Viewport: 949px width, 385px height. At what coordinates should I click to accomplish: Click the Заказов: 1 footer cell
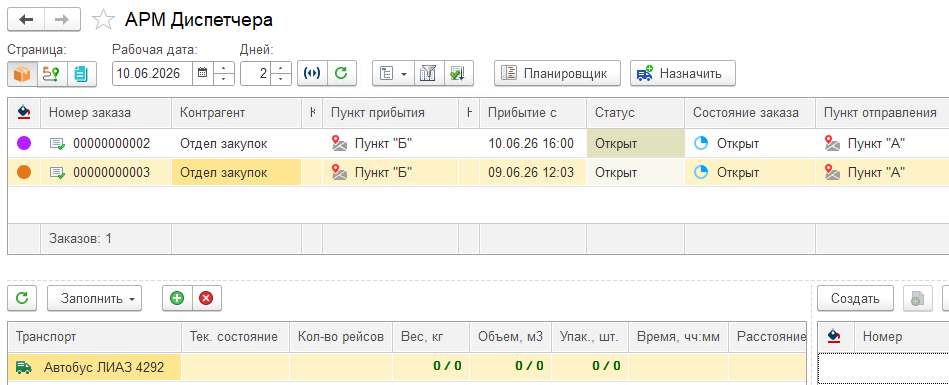(x=106, y=239)
